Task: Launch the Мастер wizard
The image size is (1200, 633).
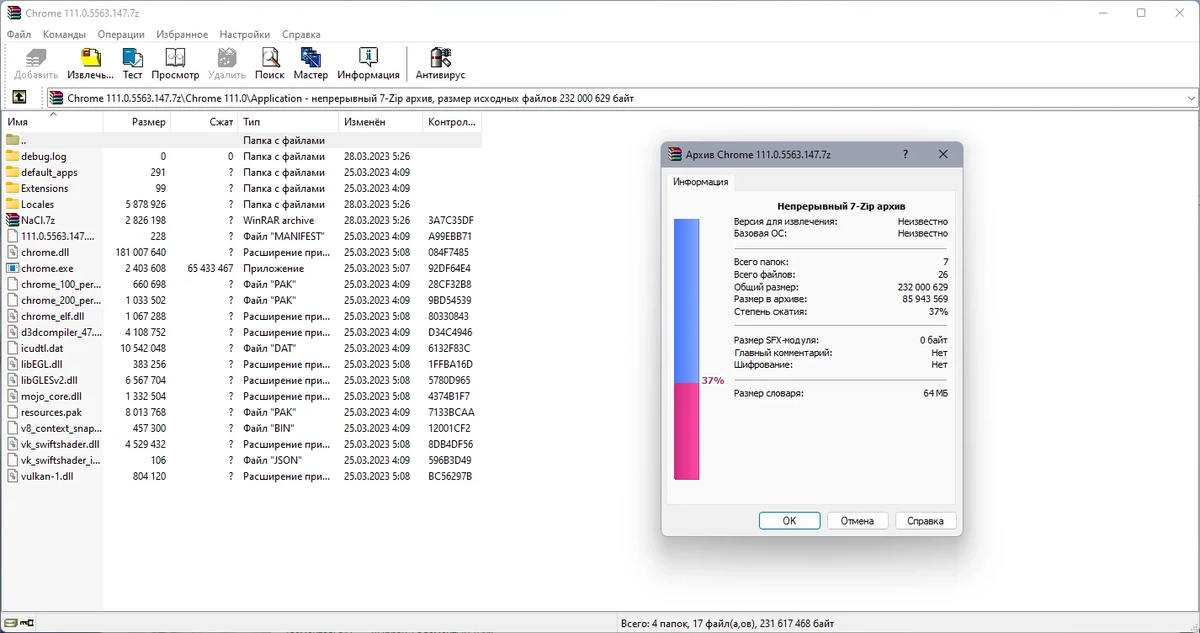Action: coord(310,64)
